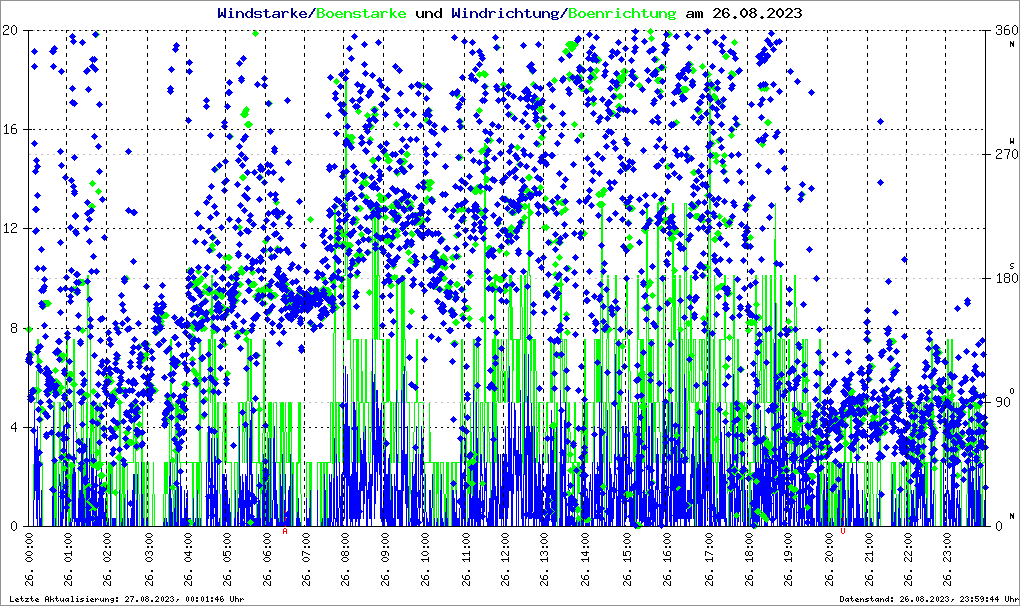Select the green 'Boenrichtung' legend word
This screenshot has height=606, width=1020.
tap(622, 13)
